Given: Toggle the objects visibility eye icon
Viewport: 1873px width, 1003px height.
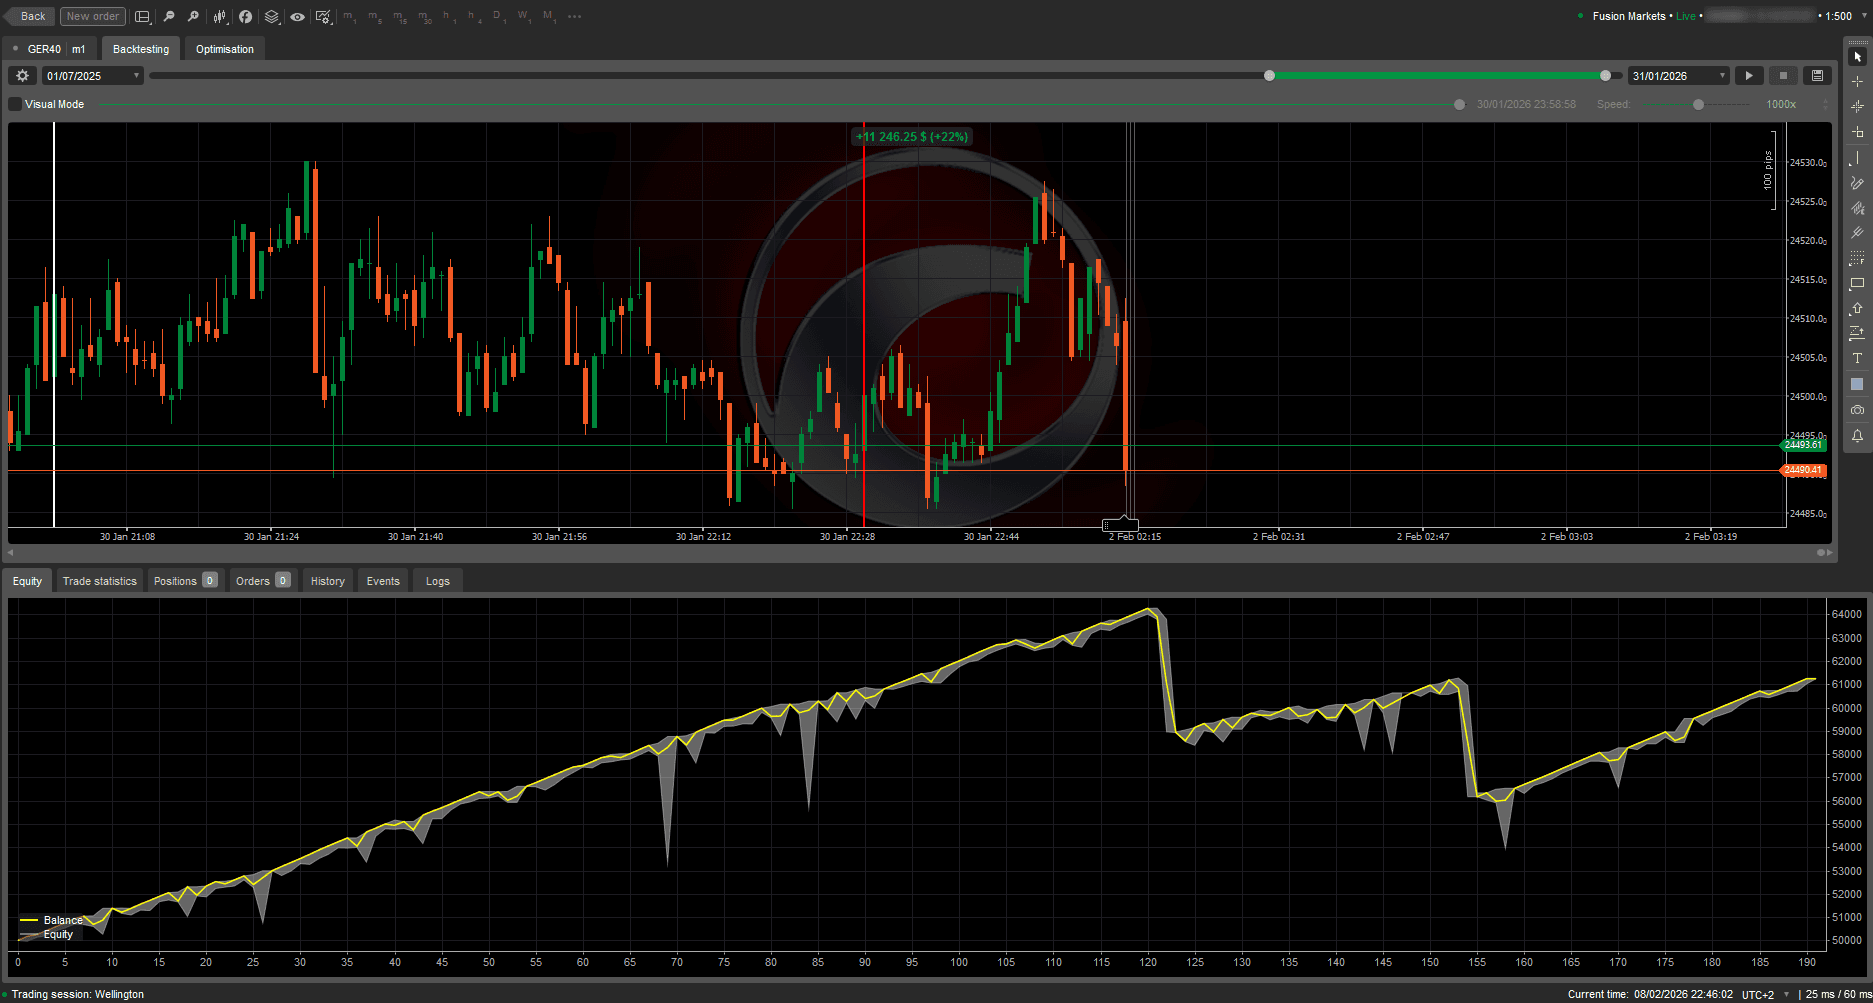Looking at the screenshot, I should (x=297, y=16).
